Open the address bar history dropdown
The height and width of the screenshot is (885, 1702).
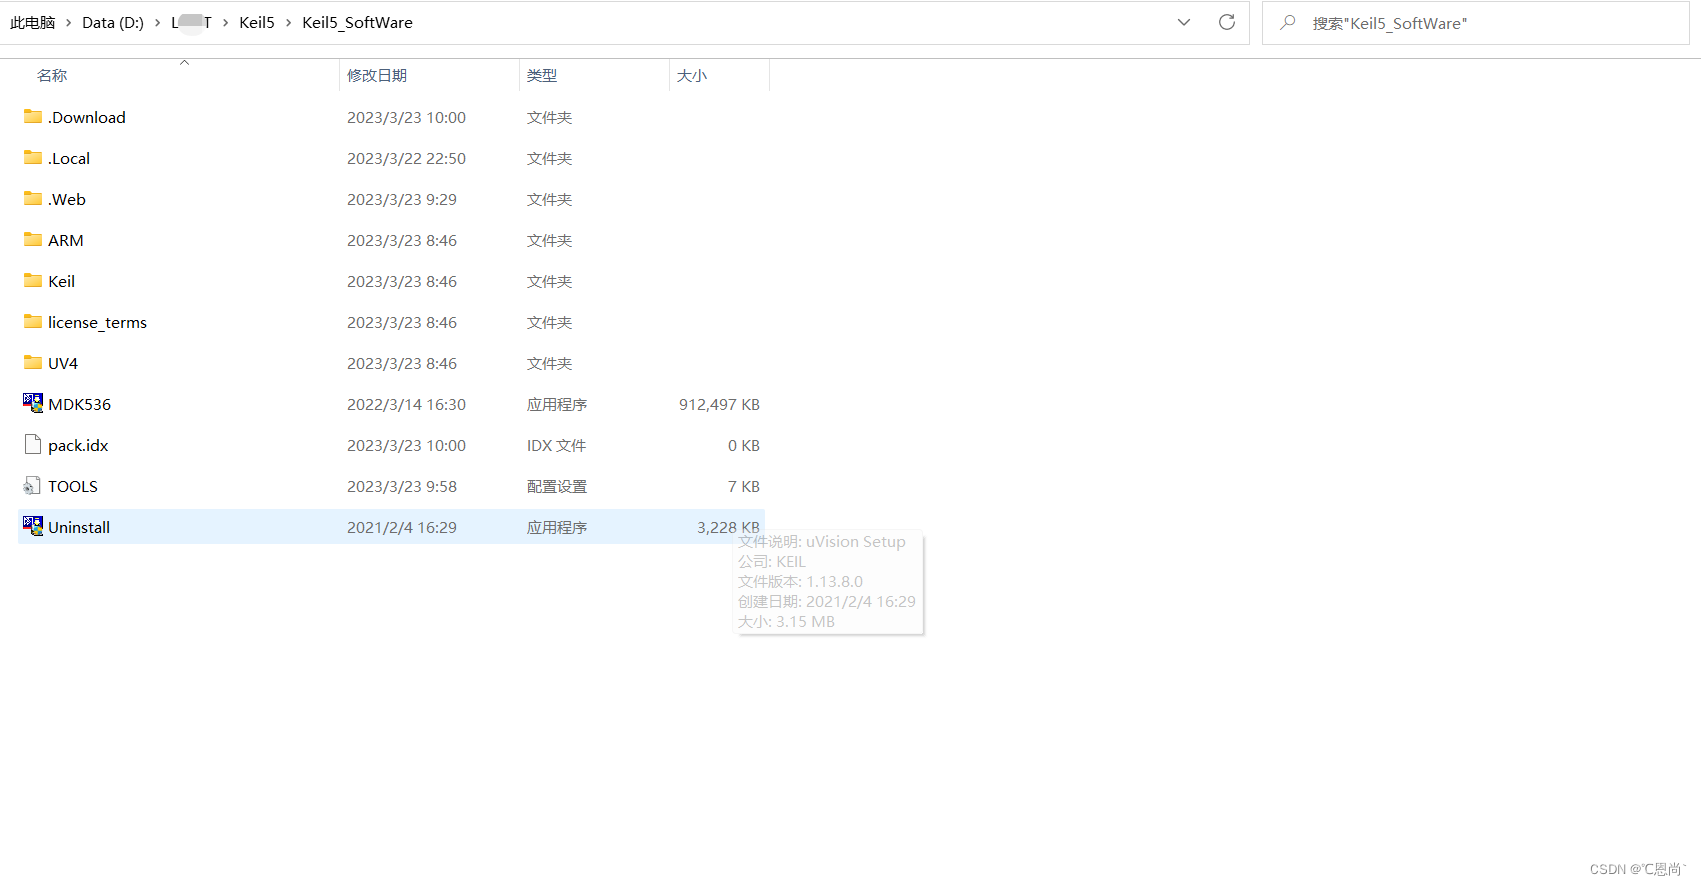[1184, 22]
